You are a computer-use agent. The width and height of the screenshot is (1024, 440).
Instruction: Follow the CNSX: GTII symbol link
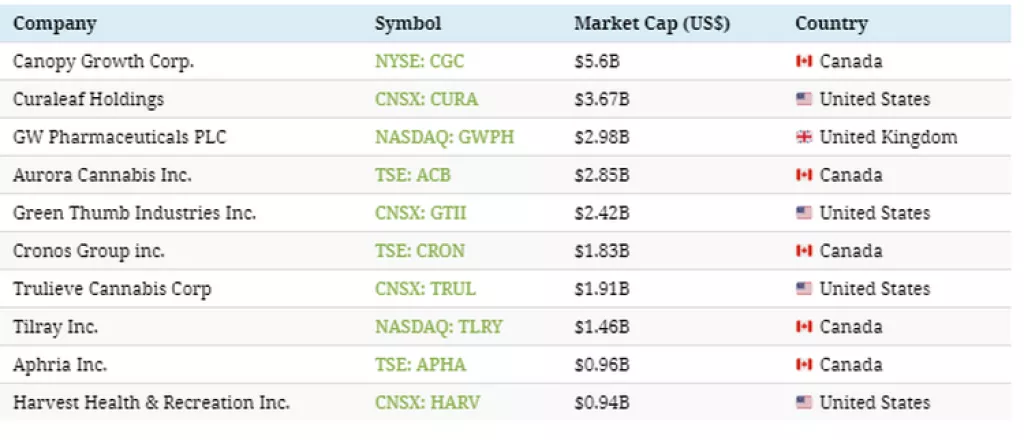pyautogui.click(x=420, y=213)
